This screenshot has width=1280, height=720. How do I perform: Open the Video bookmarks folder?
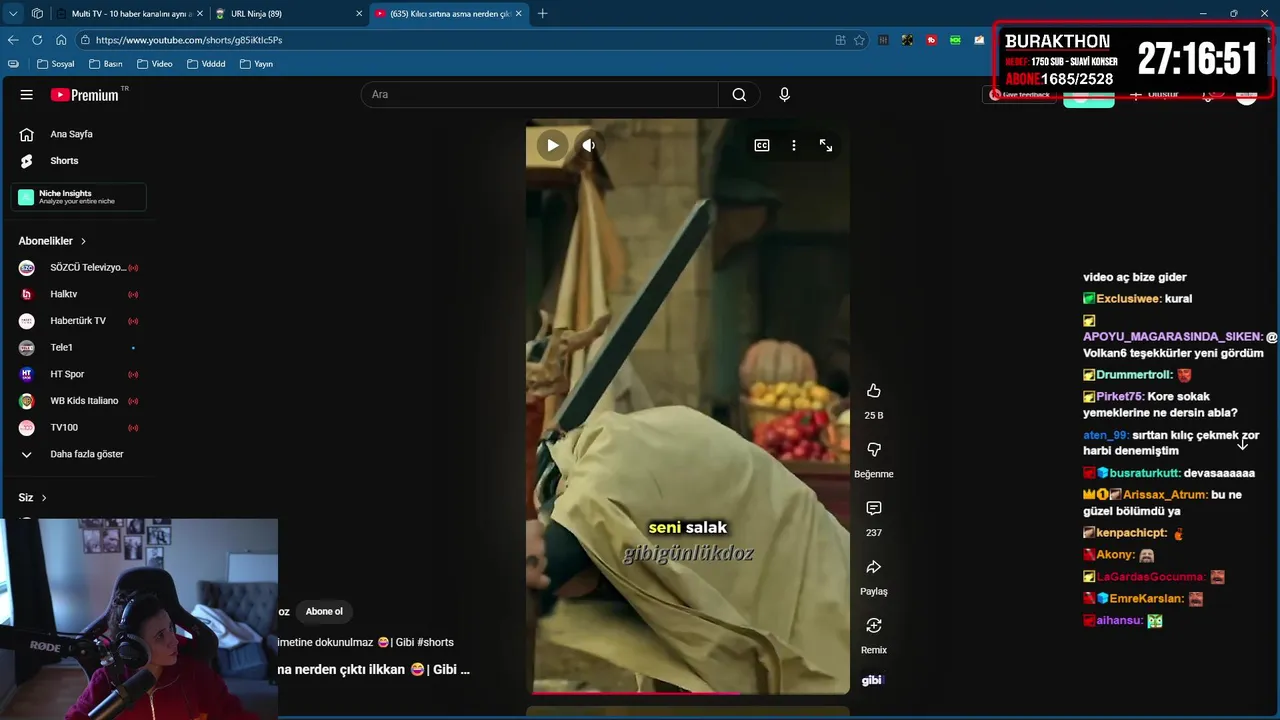pos(155,64)
